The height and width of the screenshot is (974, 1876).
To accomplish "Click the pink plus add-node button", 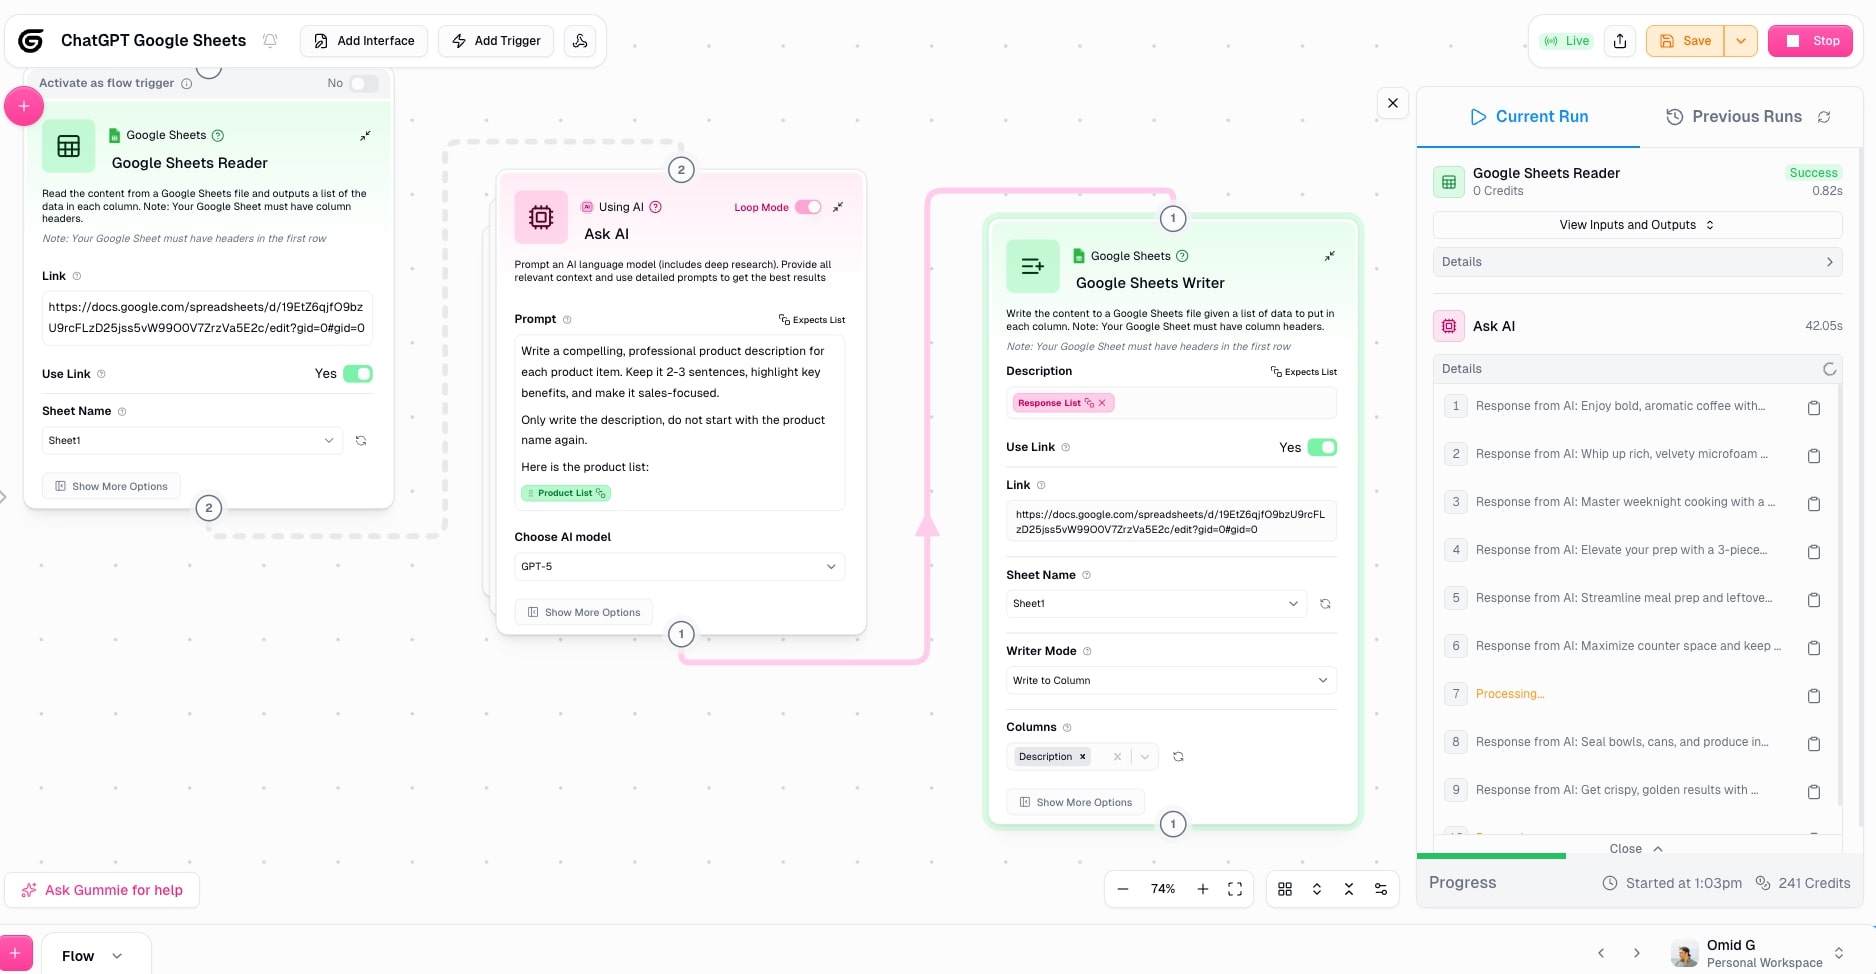I will pos(24,106).
